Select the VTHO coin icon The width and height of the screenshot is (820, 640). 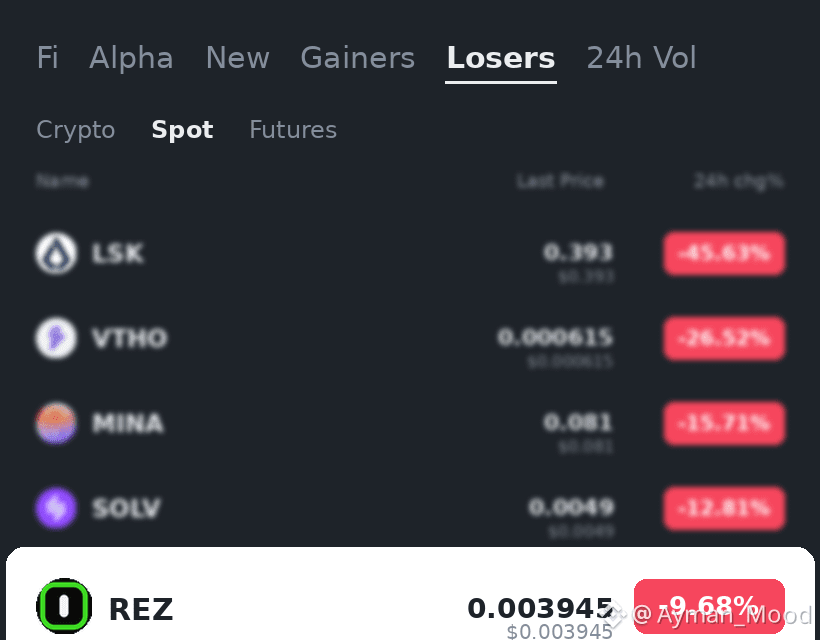click(56, 338)
